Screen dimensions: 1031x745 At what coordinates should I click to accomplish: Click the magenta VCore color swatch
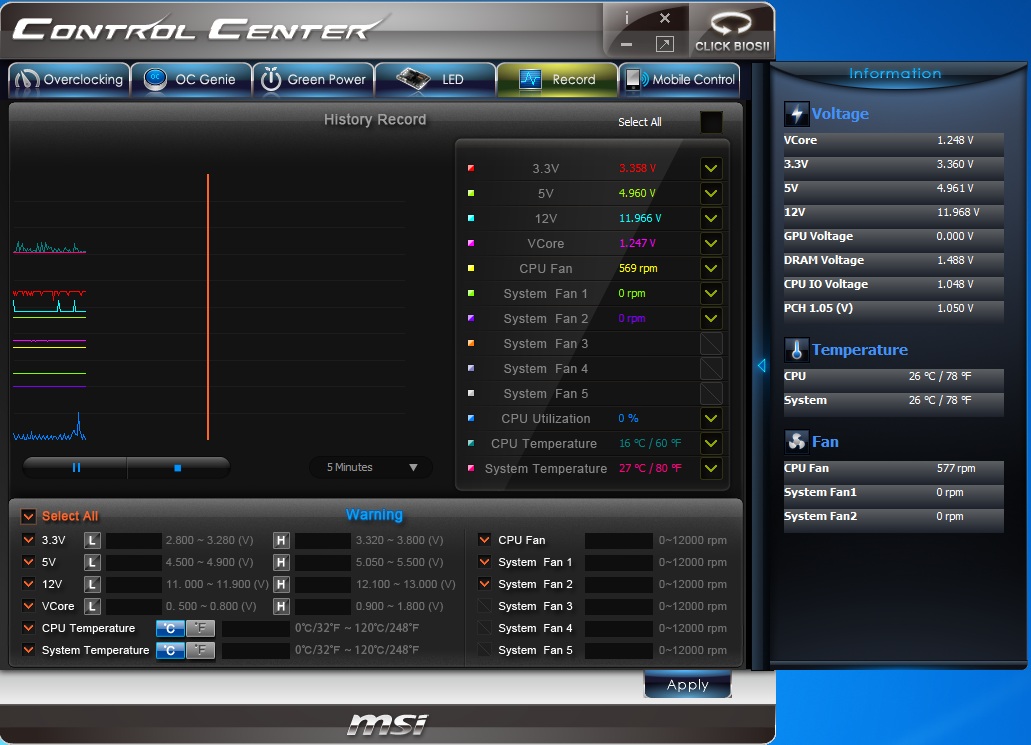coord(471,243)
